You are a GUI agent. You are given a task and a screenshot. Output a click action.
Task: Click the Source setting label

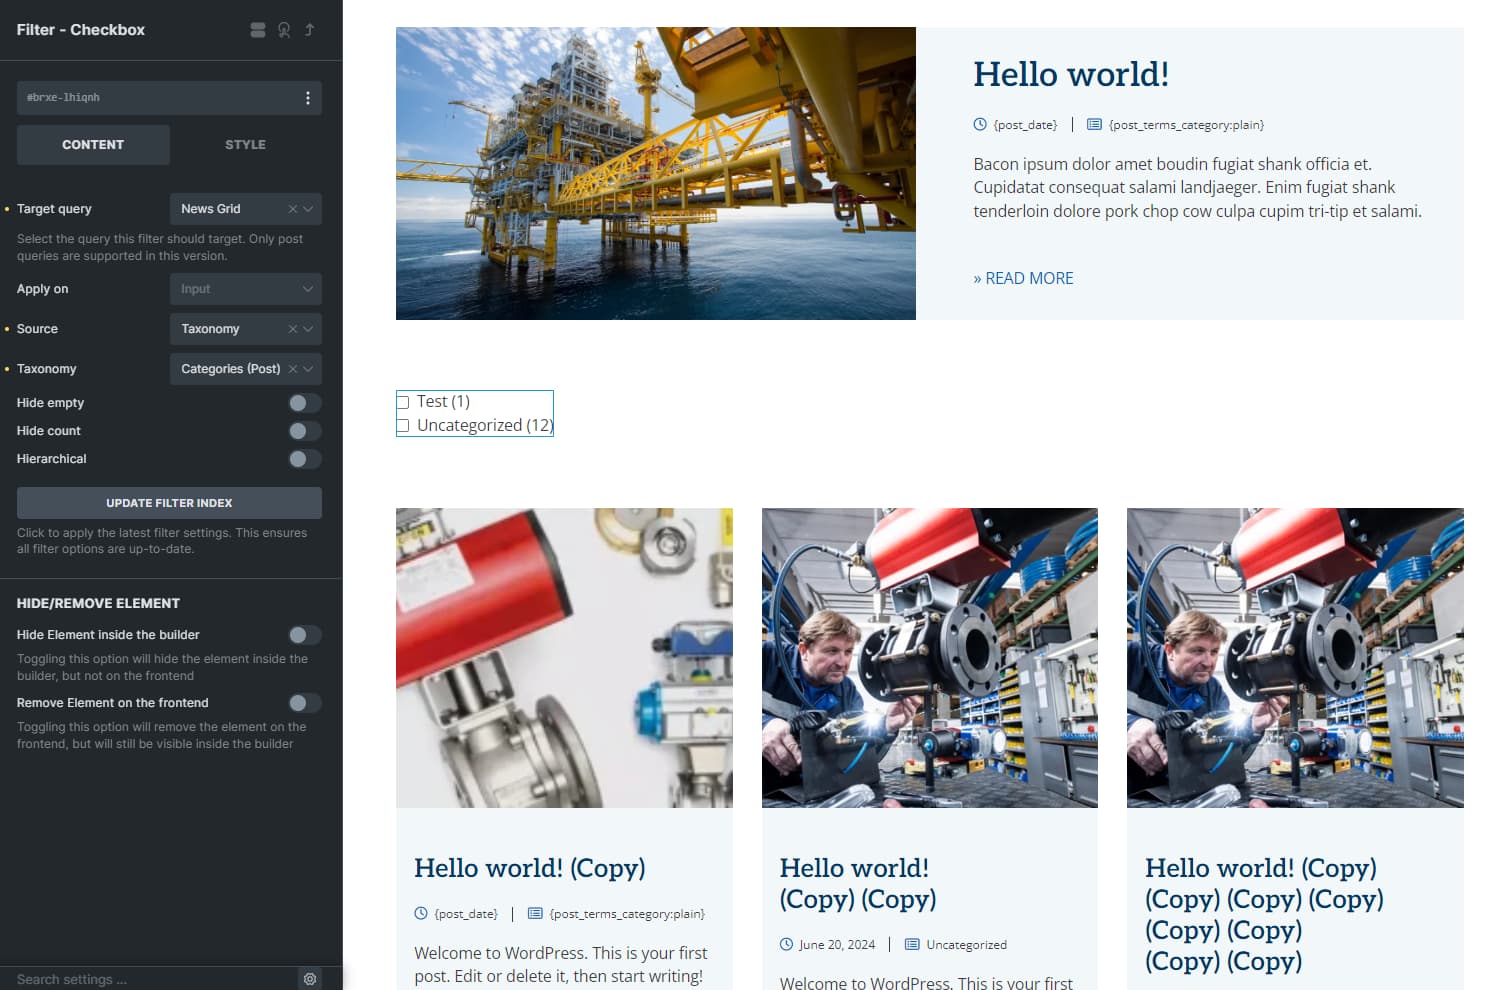pyautogui.click(x=37, y=329)
